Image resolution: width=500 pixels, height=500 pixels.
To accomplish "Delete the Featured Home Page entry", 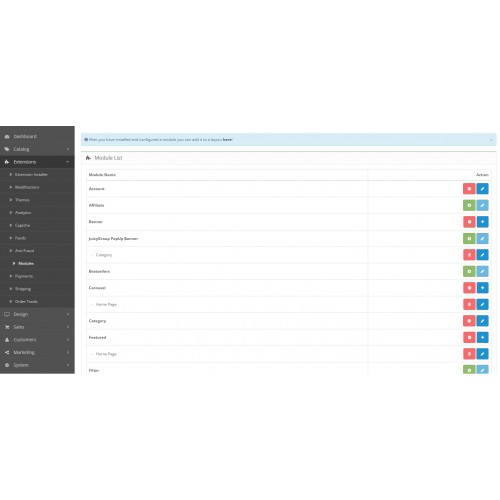I will pos(469,354).
